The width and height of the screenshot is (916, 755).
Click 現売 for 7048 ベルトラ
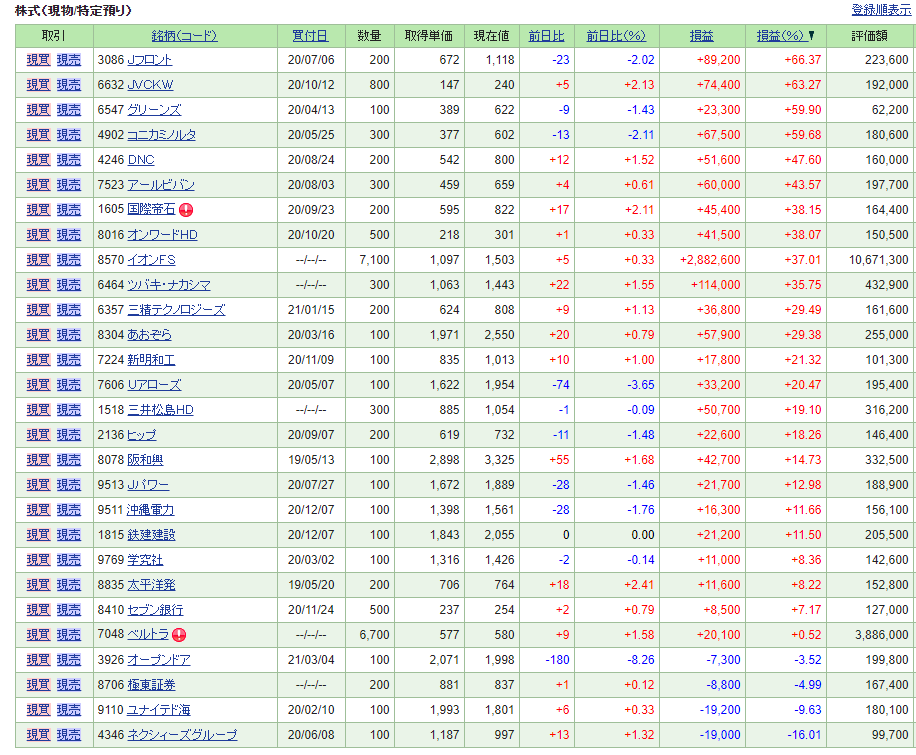[x=68, y=635]
